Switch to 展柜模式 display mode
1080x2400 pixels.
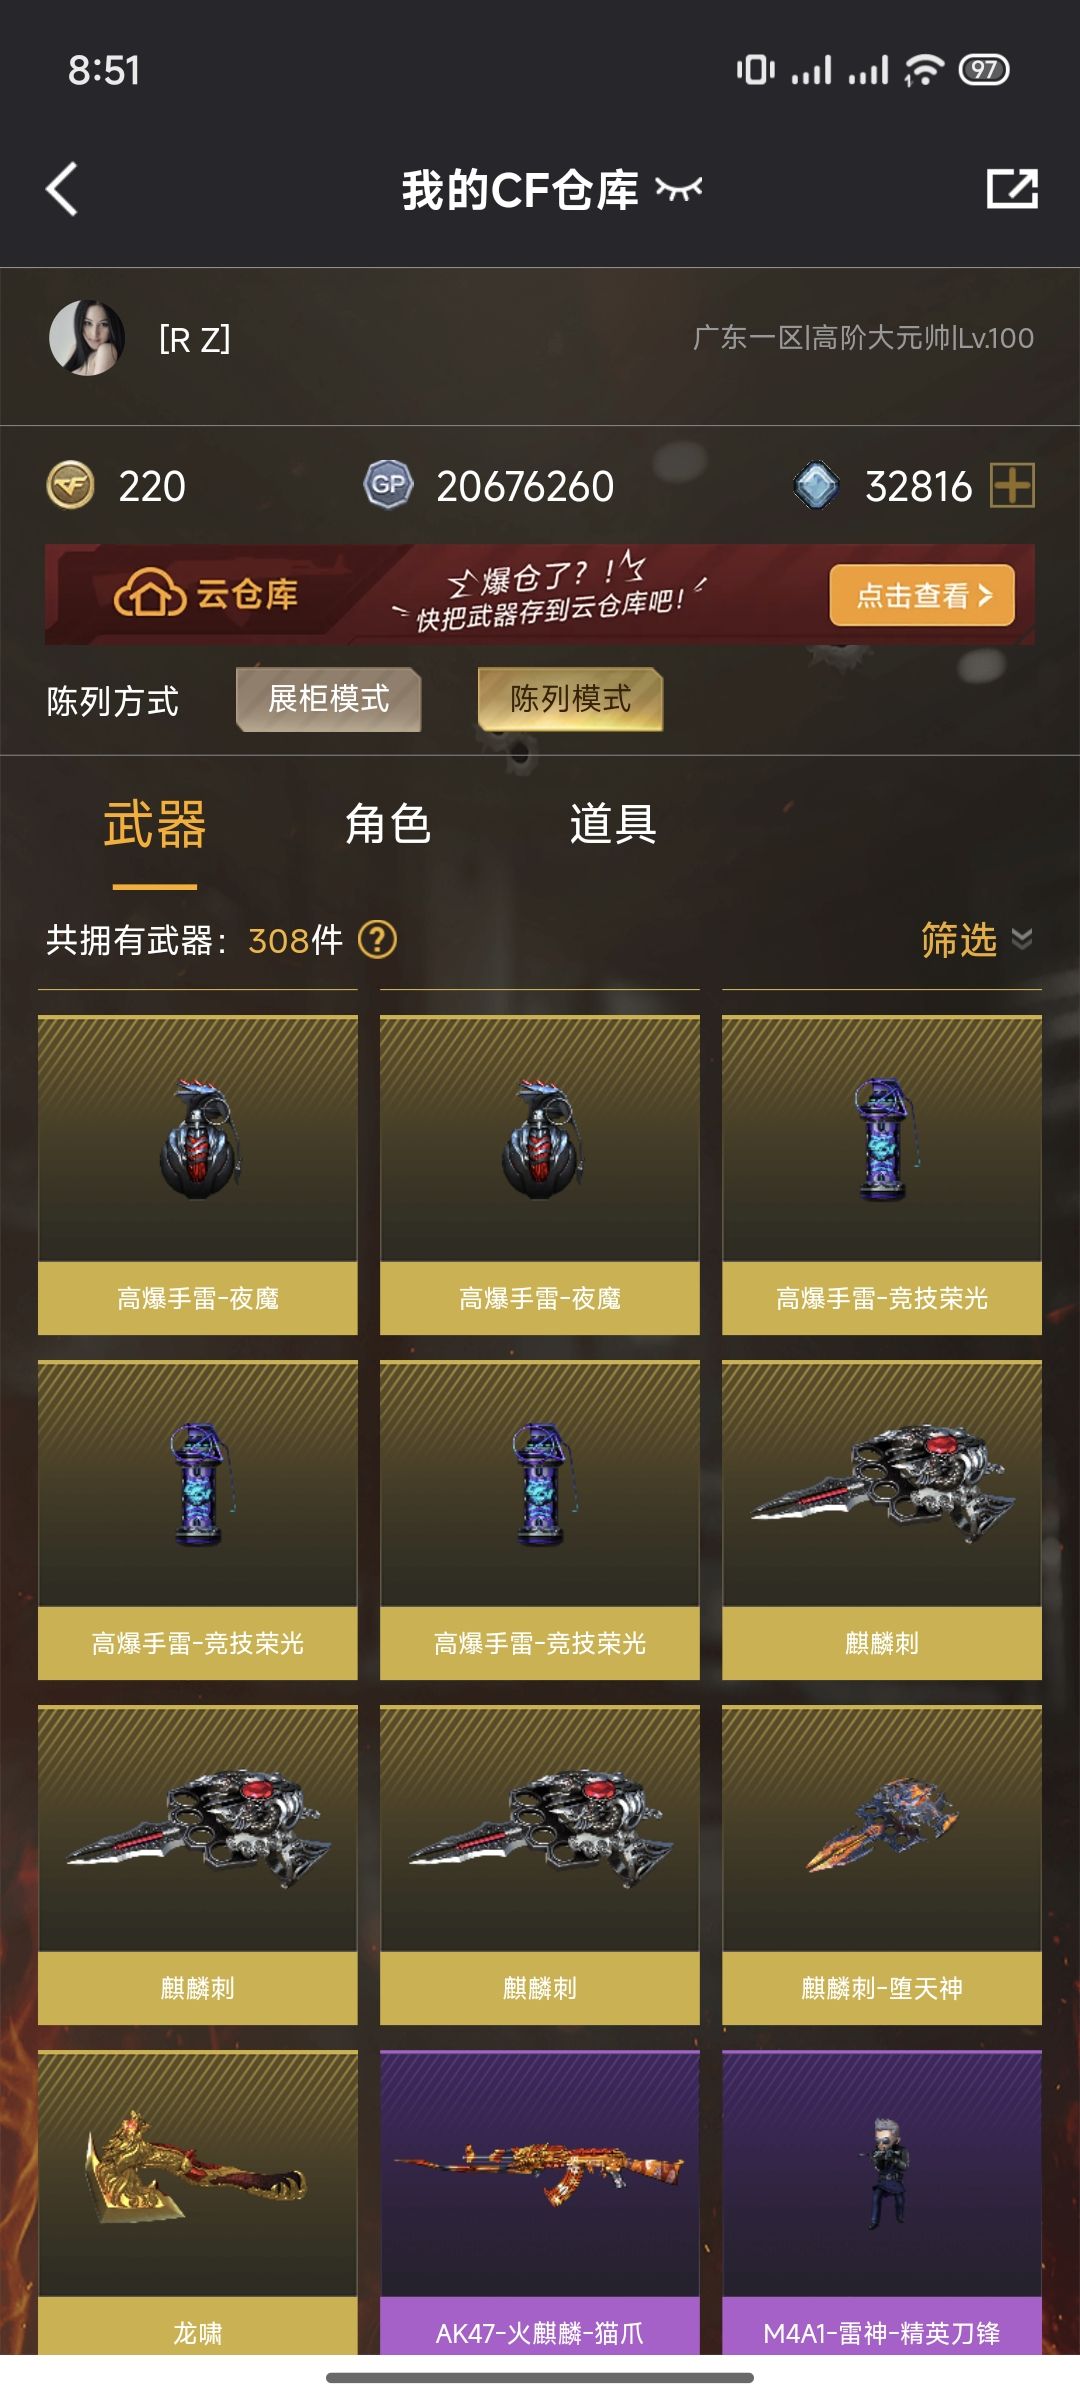(328, 699)
